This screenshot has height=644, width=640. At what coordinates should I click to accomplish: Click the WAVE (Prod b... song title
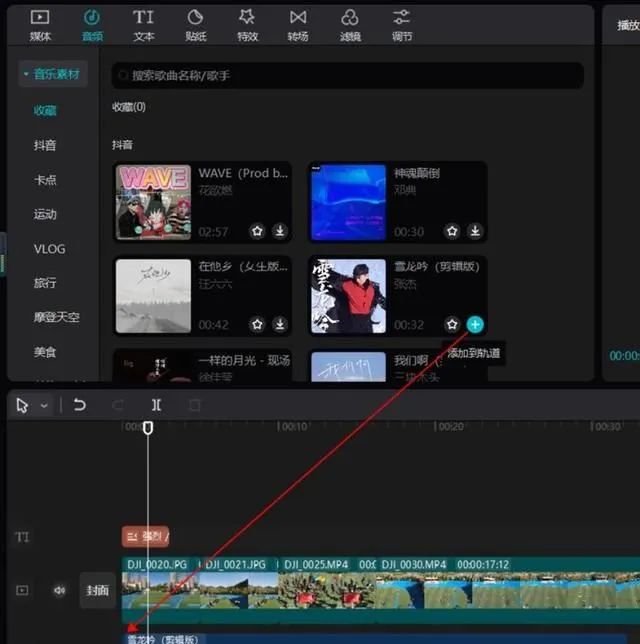click(243, 173)
